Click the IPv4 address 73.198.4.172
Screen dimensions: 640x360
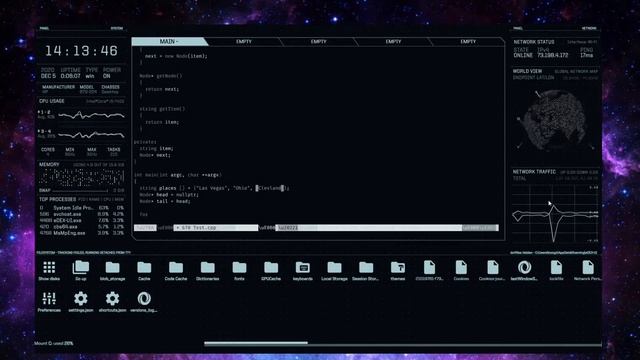(553, 56)
